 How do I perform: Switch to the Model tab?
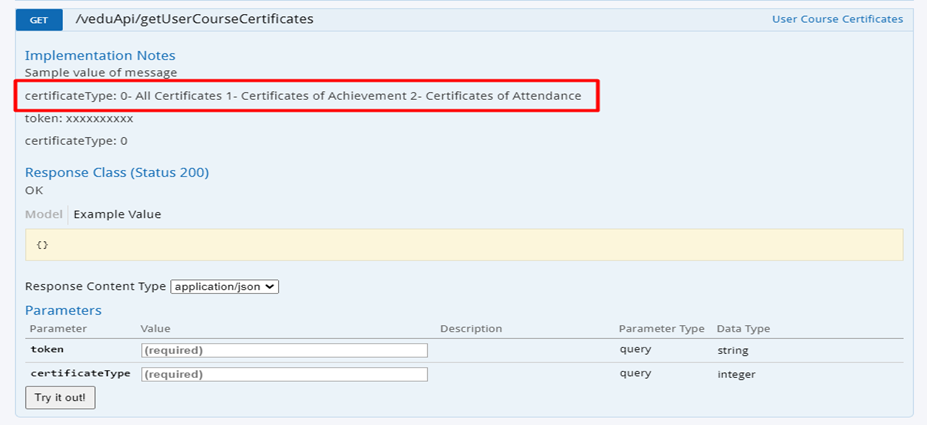tap(44, 214)
